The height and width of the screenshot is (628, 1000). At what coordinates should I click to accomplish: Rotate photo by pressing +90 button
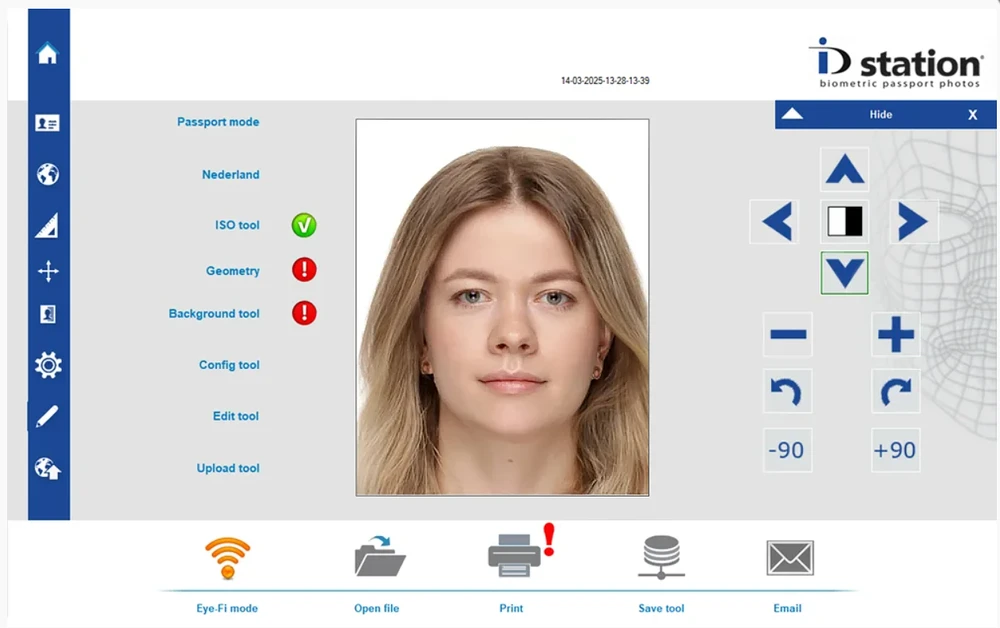tap(895, 450)
